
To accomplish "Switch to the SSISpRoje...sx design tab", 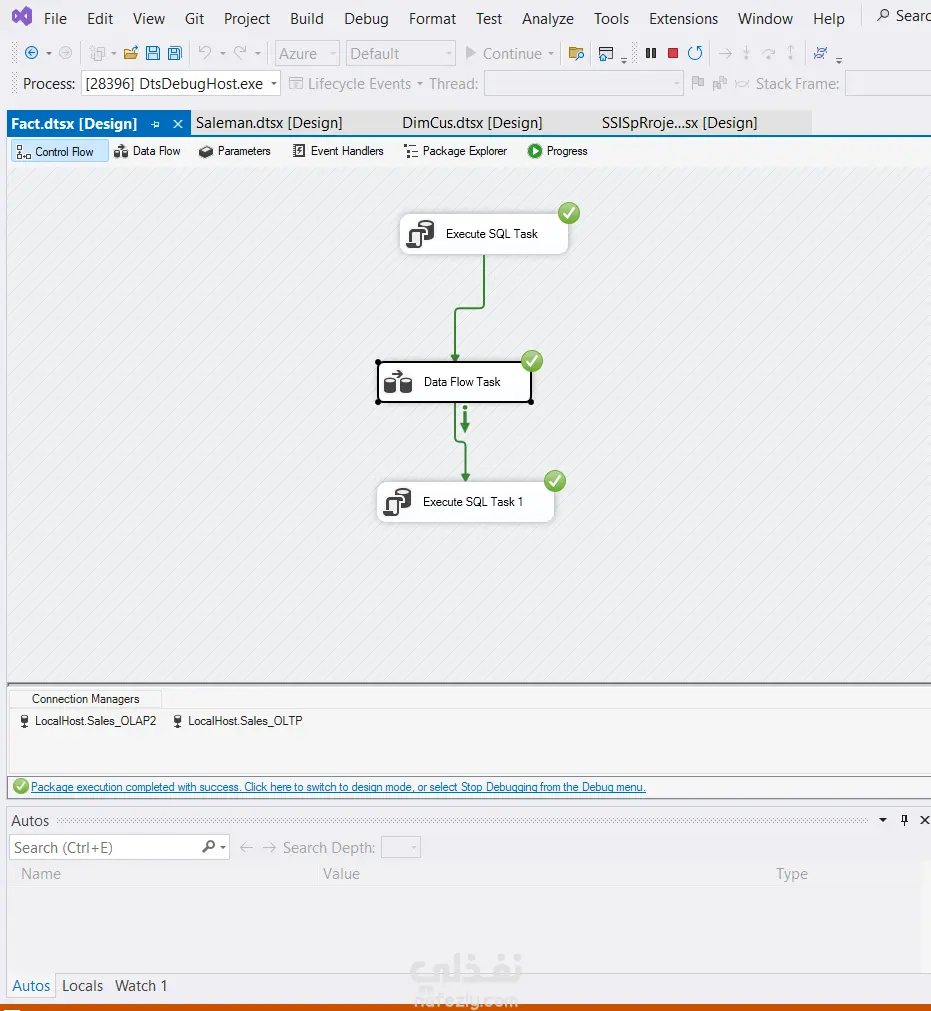I will pyautogui.click(x=680, y=123).
